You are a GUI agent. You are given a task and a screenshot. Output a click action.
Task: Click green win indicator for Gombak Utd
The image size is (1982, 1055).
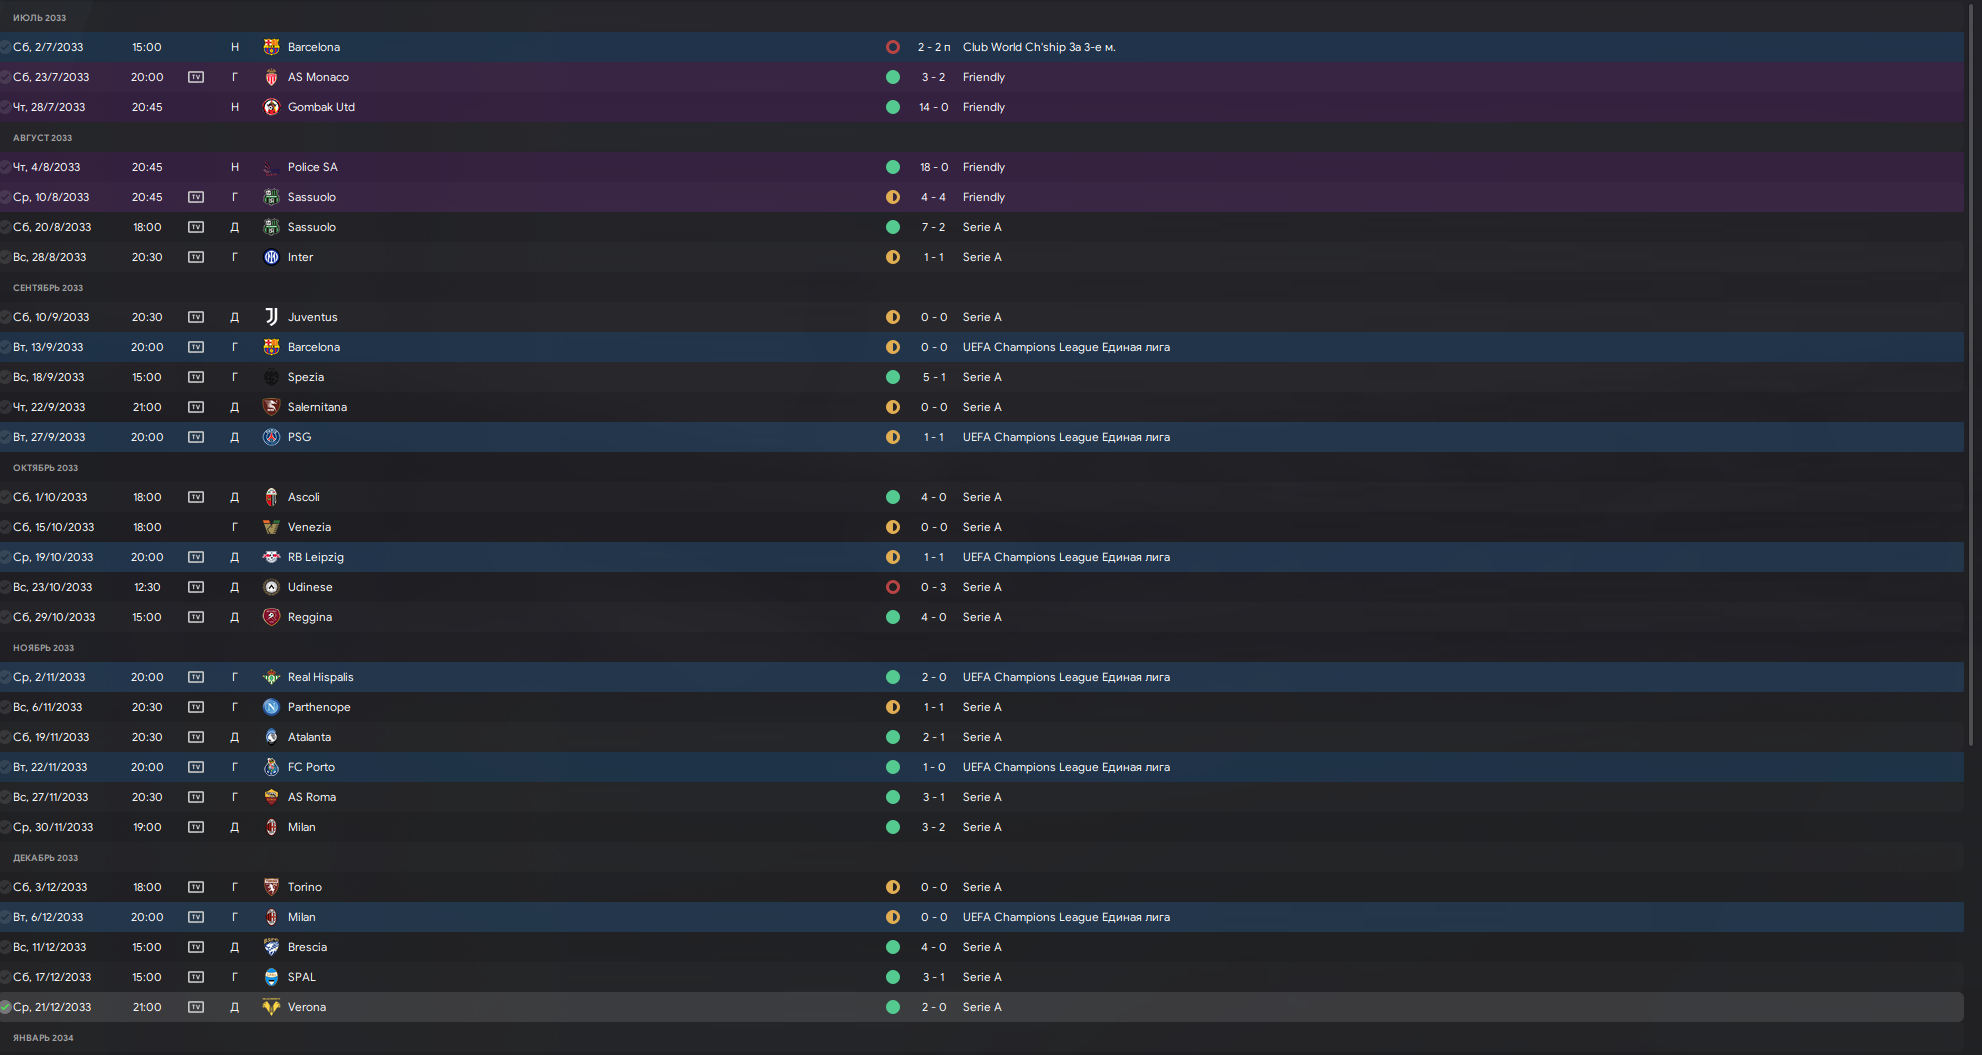click(x=893, y=107)
